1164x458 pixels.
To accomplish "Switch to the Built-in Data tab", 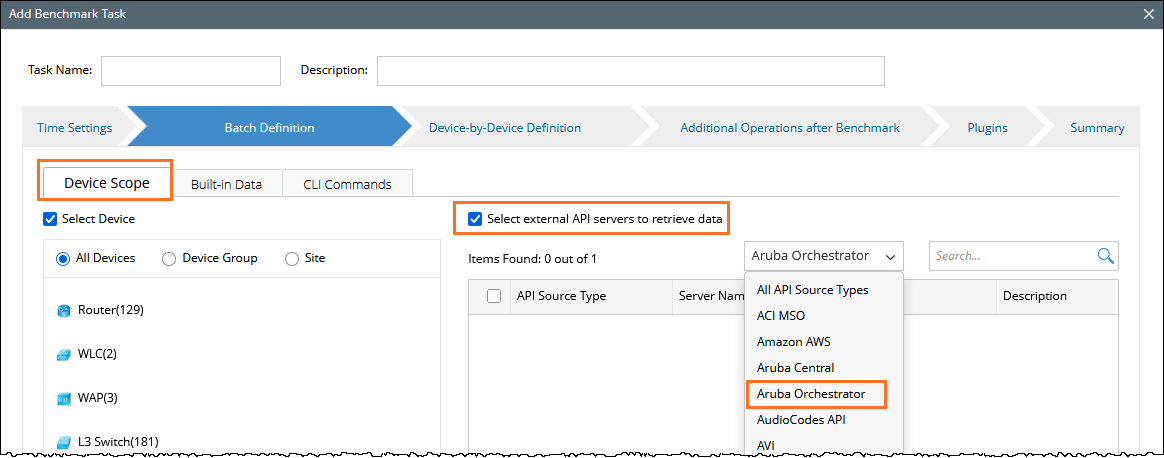I will point(226,184).
